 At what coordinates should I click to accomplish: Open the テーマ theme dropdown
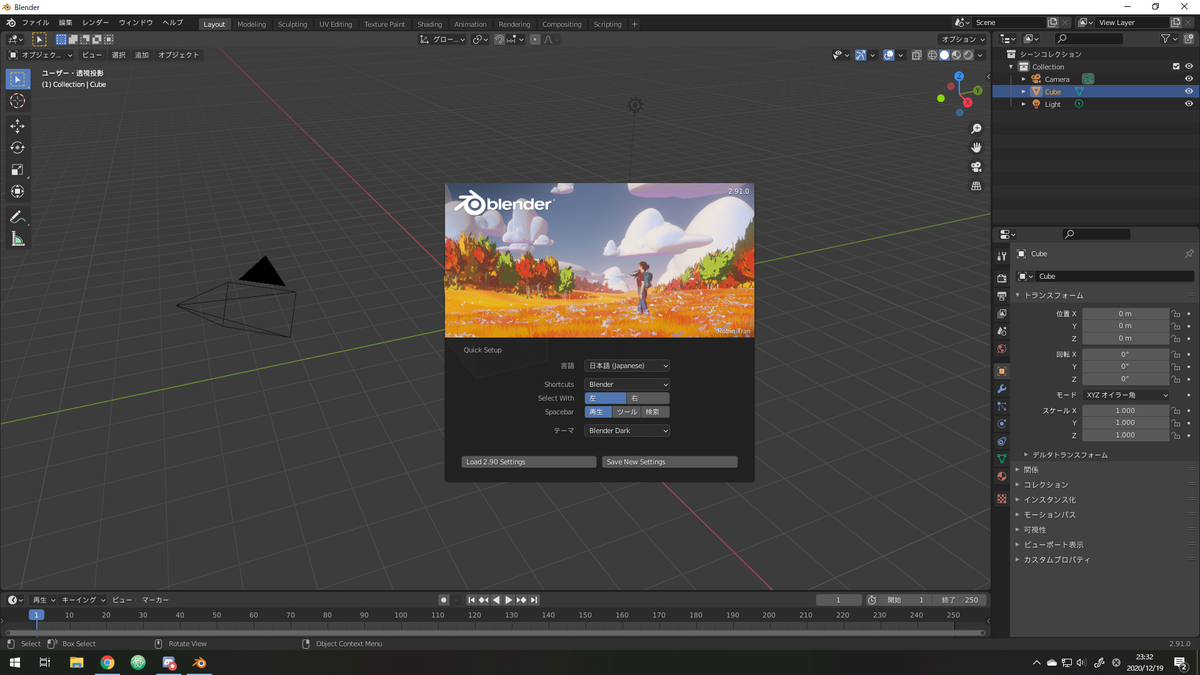pyautogui.click(x=627, y=431)
